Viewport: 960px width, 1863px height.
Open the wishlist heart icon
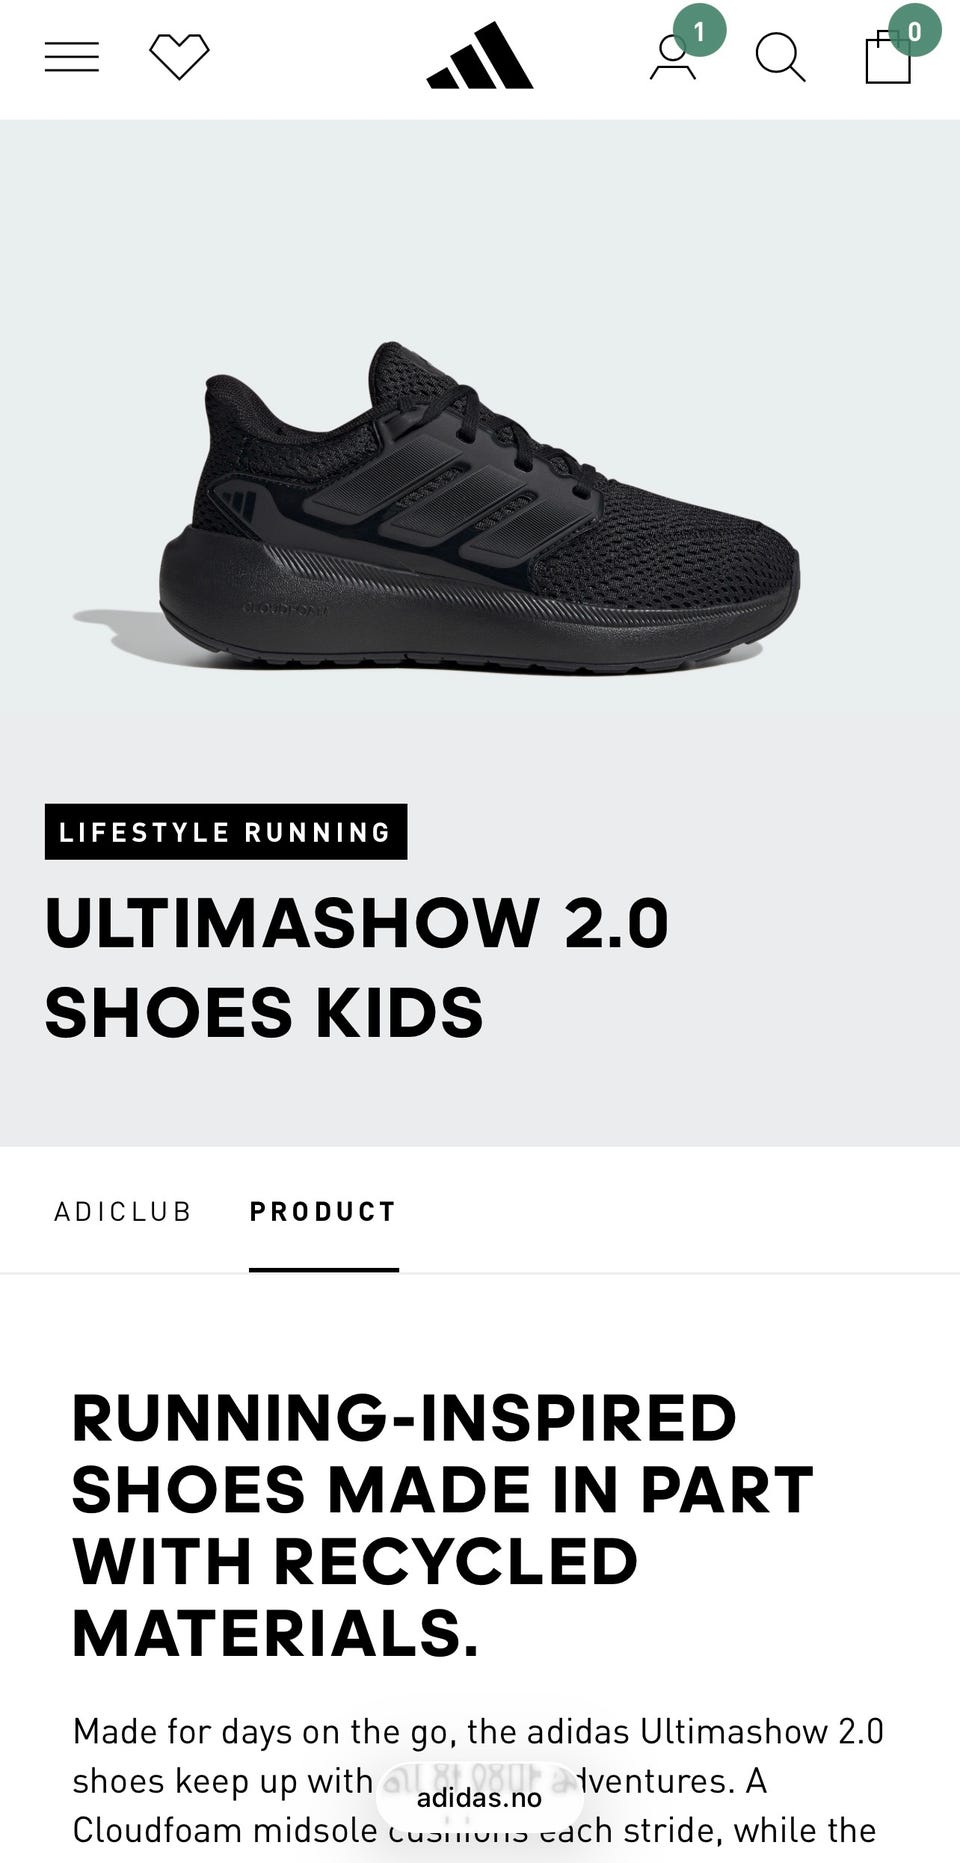[x=179, y=57]
